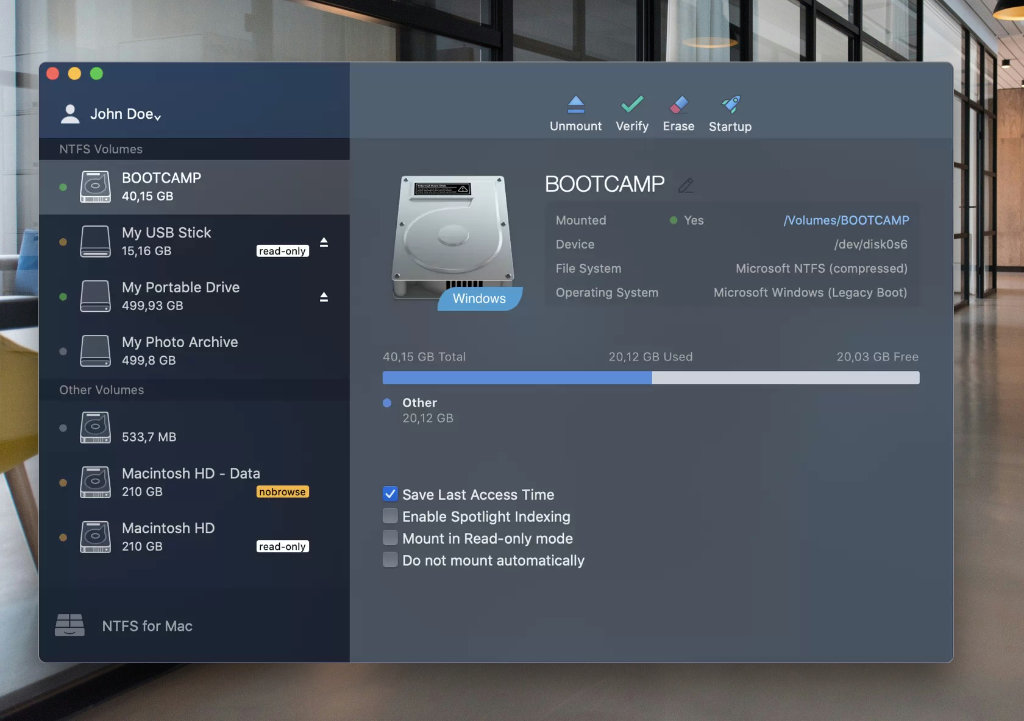
Task: Eject My Portable Drive using eject icon
Action: pos(323,297)
